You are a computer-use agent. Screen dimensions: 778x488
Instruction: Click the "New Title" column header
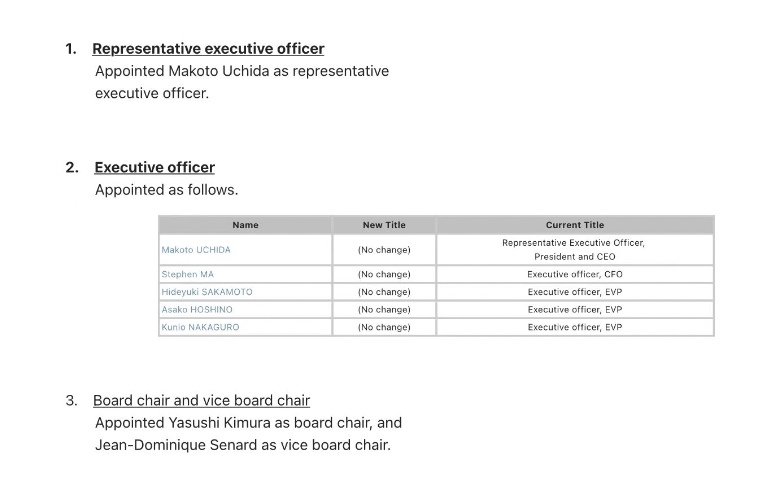(x=384, y=225)
